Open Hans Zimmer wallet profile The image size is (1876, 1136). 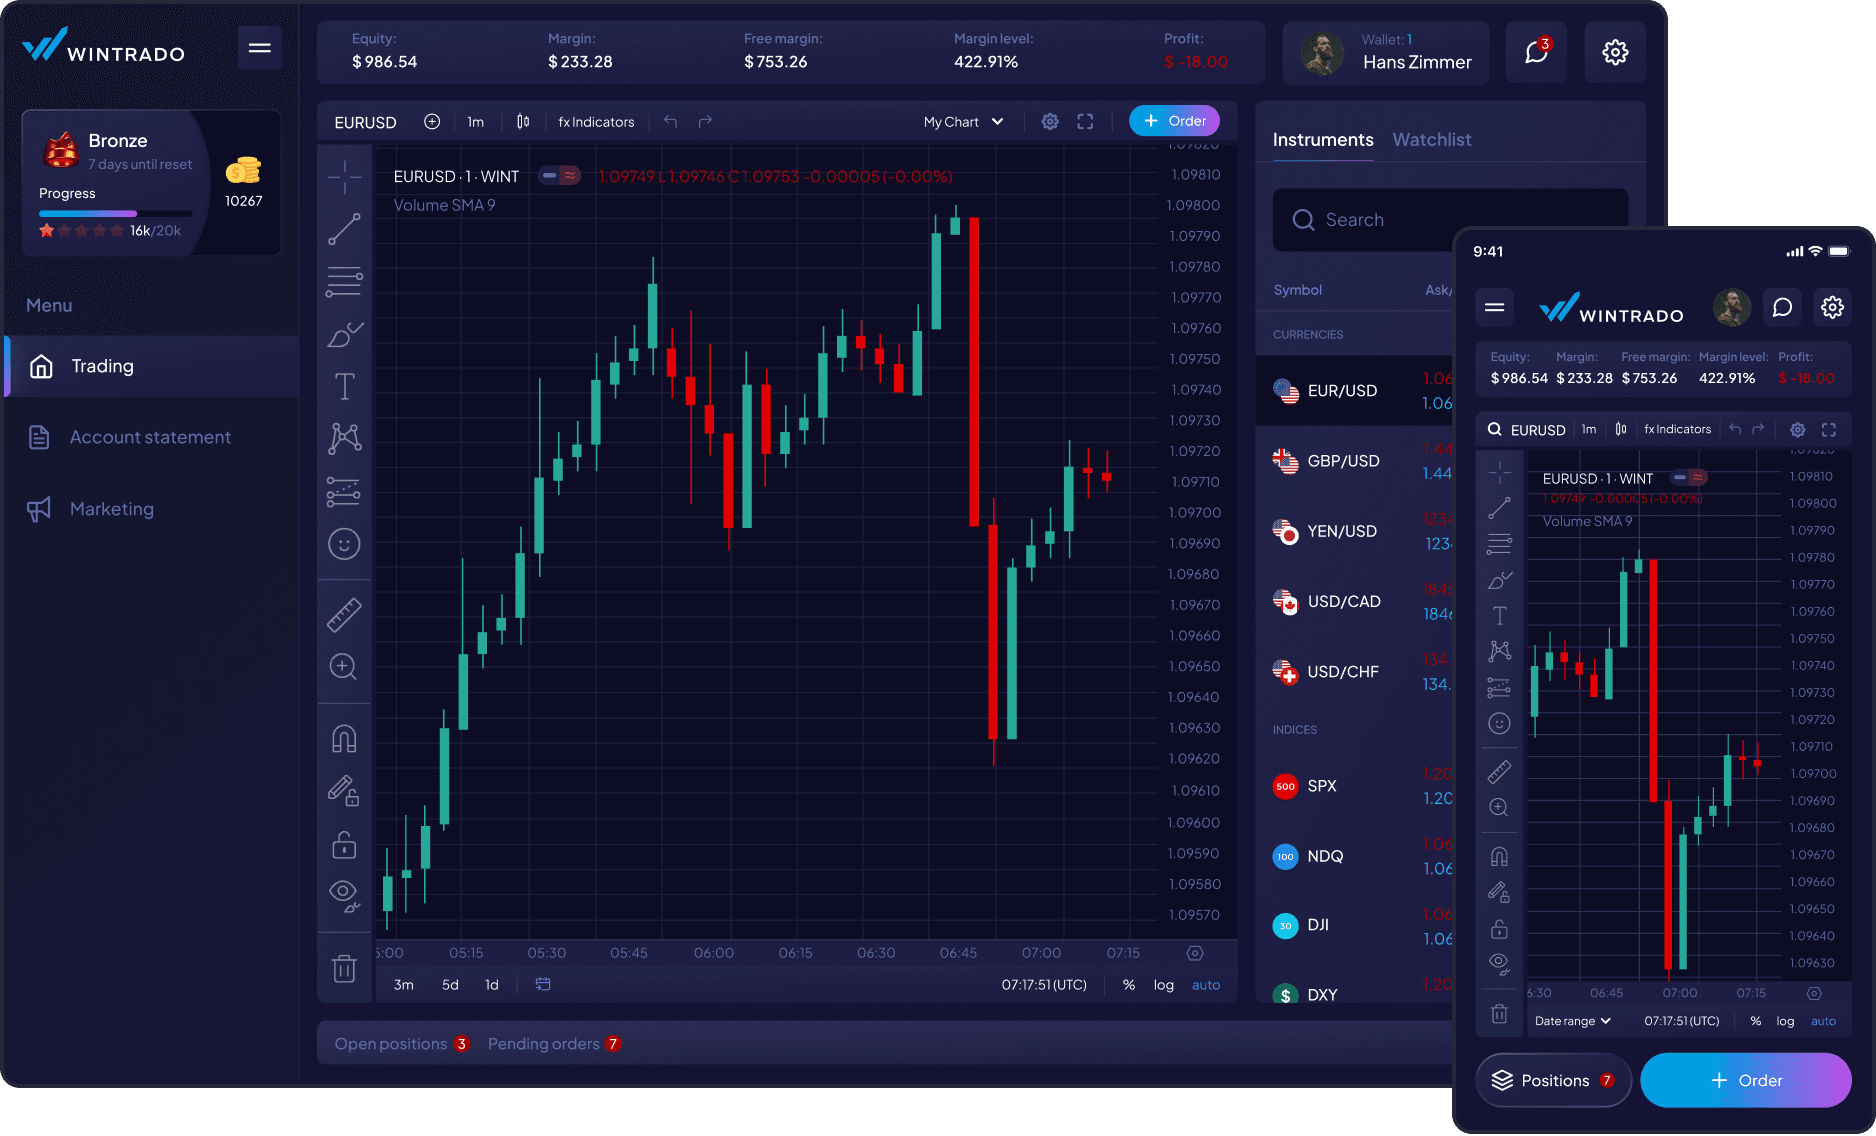coord(1386,52)
